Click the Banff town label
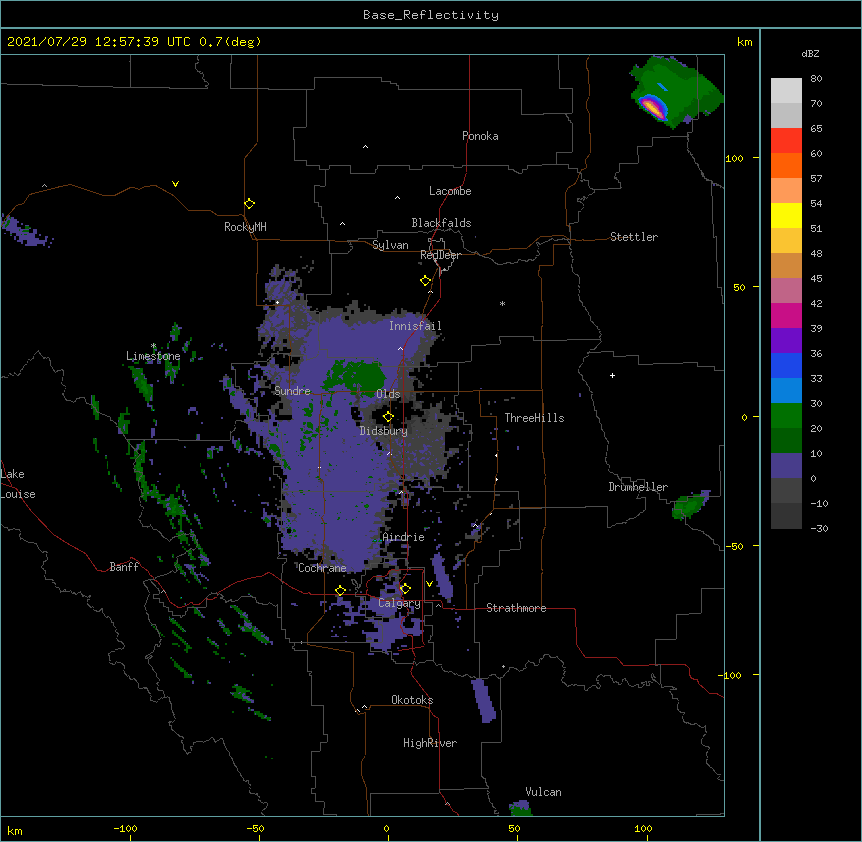862x842 pixels. click(x=124, y=567)
